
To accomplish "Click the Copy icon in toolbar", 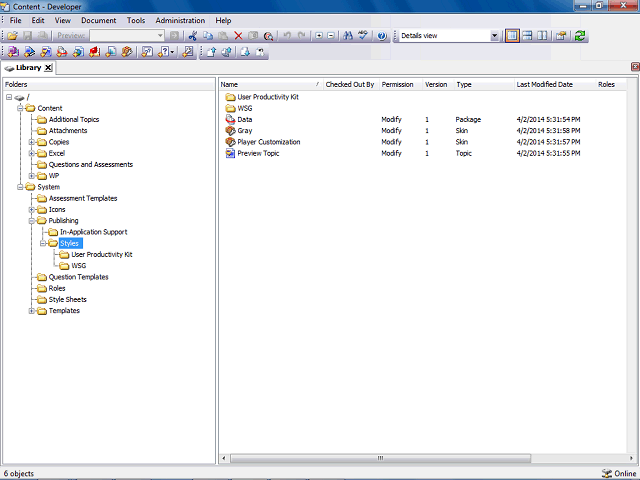I will pyautogui.click(x=208, y=36).
